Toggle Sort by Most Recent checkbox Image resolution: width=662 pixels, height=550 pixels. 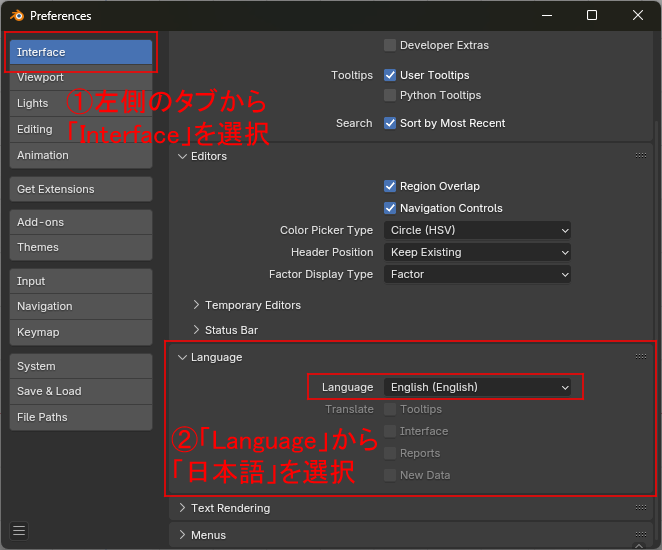point(390,123)
